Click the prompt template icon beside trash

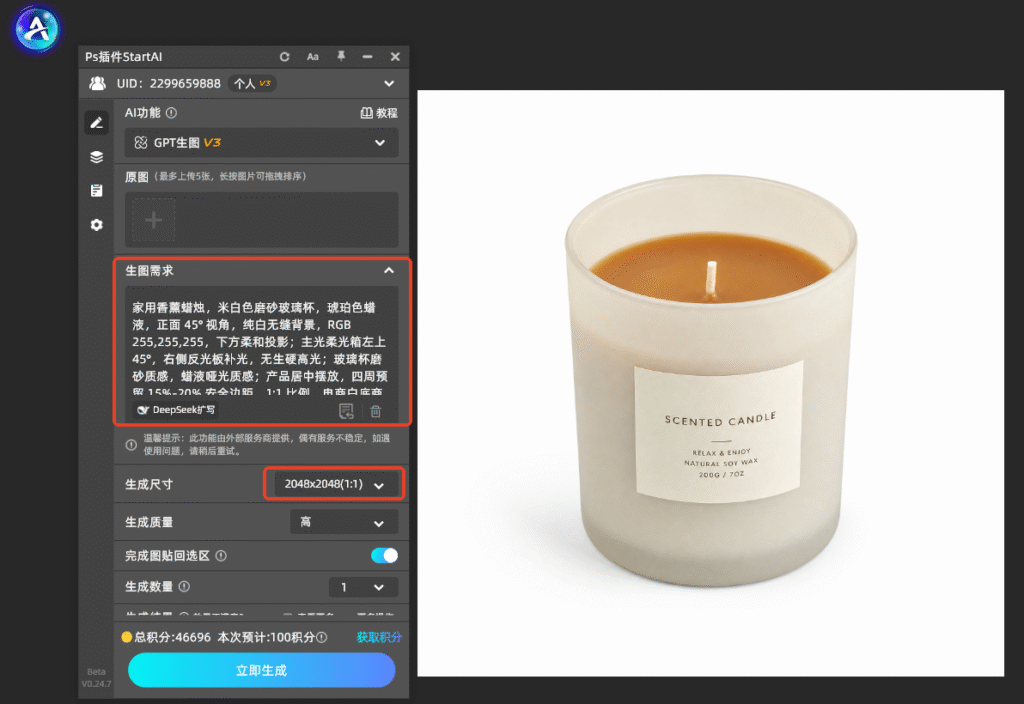[x=346, y=411]
